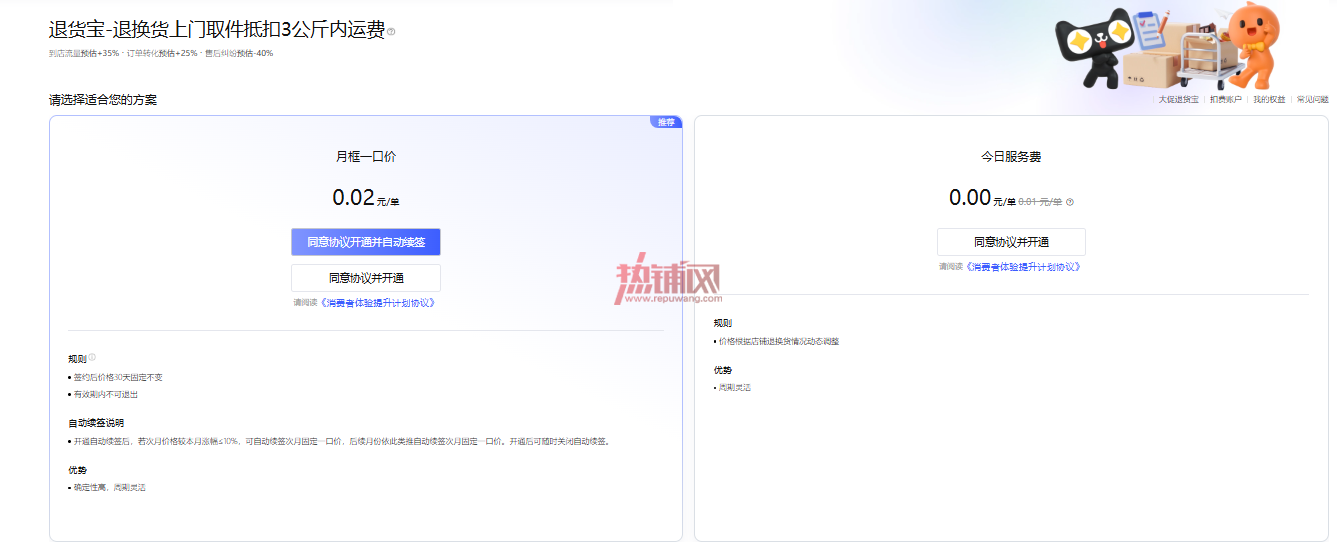This screenshot has width=1337, height=557.
Task: Click the question icon after 0.01元/单 price
Action: click(x=1070, y=202)
